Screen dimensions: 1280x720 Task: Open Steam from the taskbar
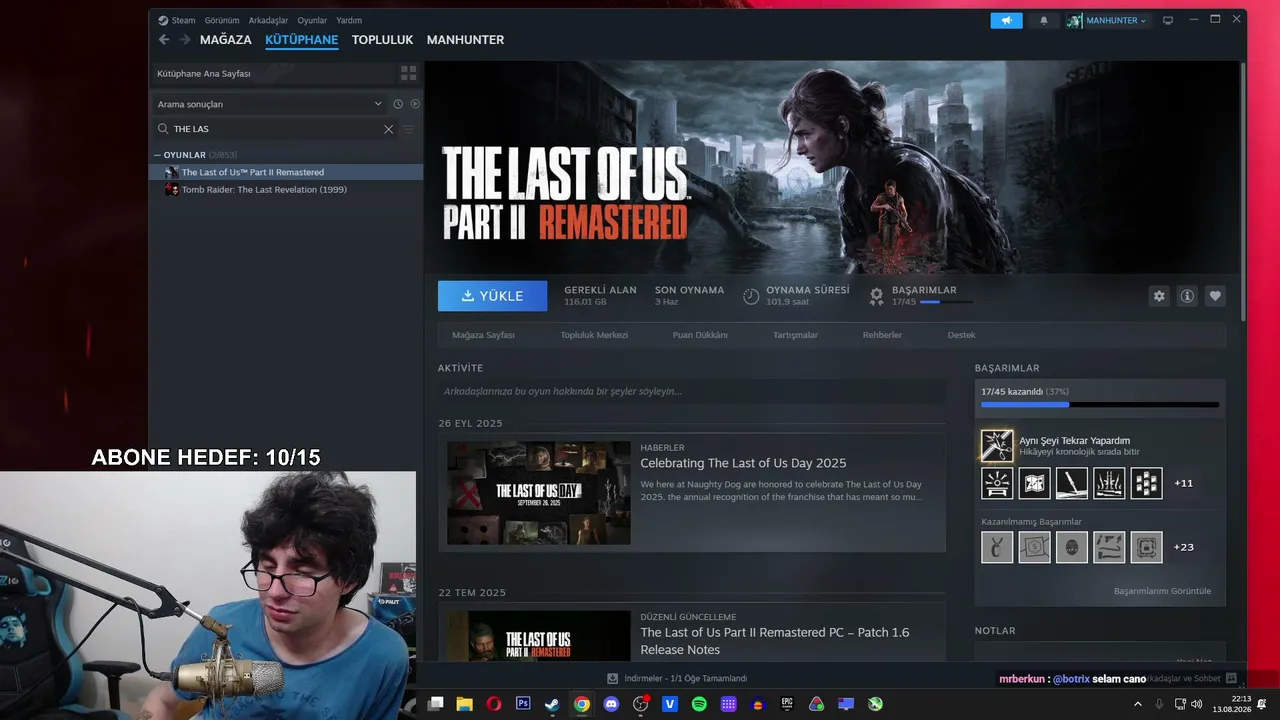(x=552, y=704)
